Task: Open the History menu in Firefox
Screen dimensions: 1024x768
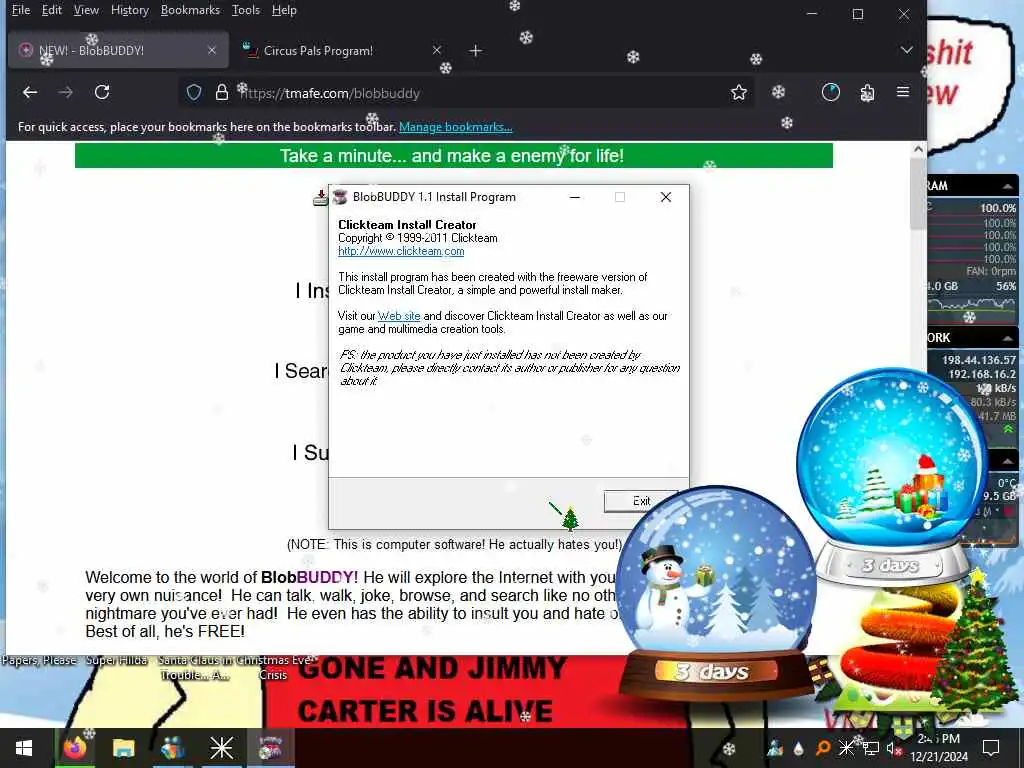Action: coord(130,10)
